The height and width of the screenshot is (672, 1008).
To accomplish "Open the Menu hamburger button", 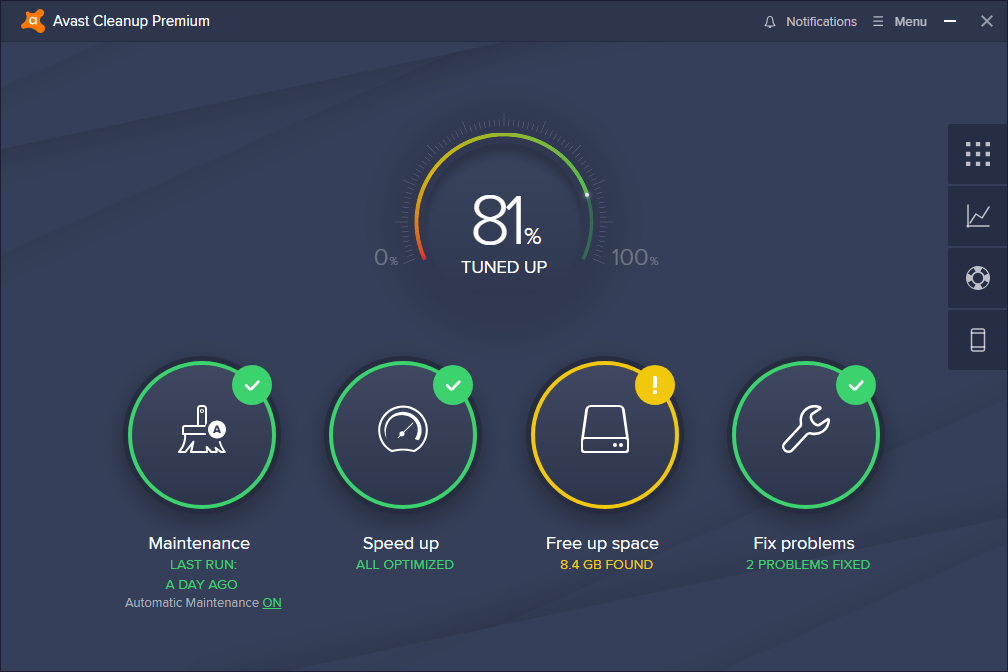I will (x=900, y=21).
